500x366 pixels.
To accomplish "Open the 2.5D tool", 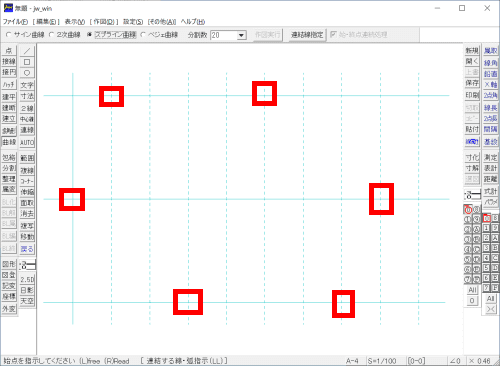I will [27, 280].
